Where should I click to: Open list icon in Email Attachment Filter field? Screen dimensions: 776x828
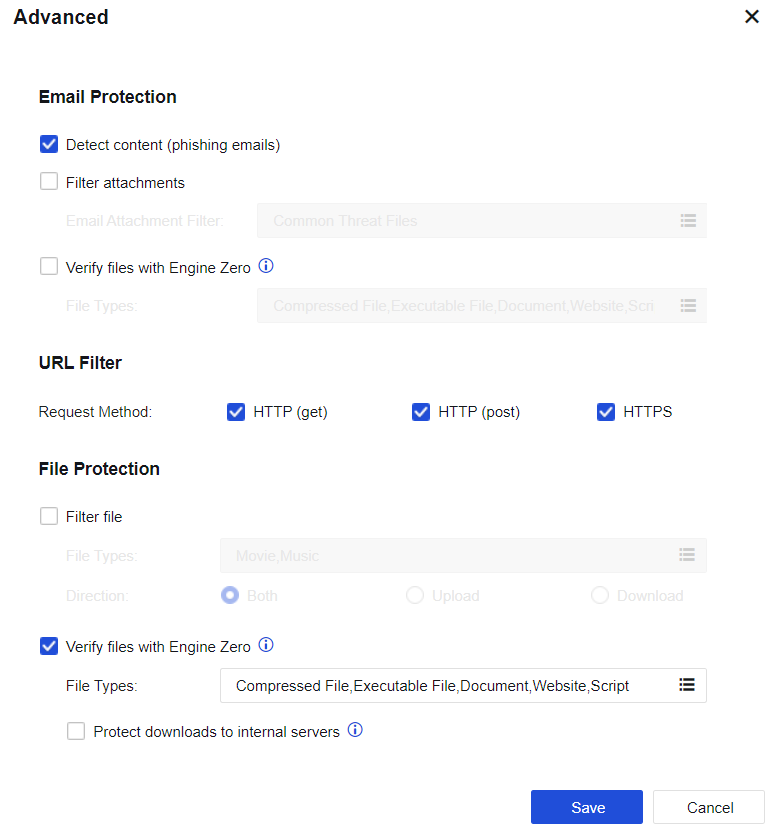pos(687,220)
